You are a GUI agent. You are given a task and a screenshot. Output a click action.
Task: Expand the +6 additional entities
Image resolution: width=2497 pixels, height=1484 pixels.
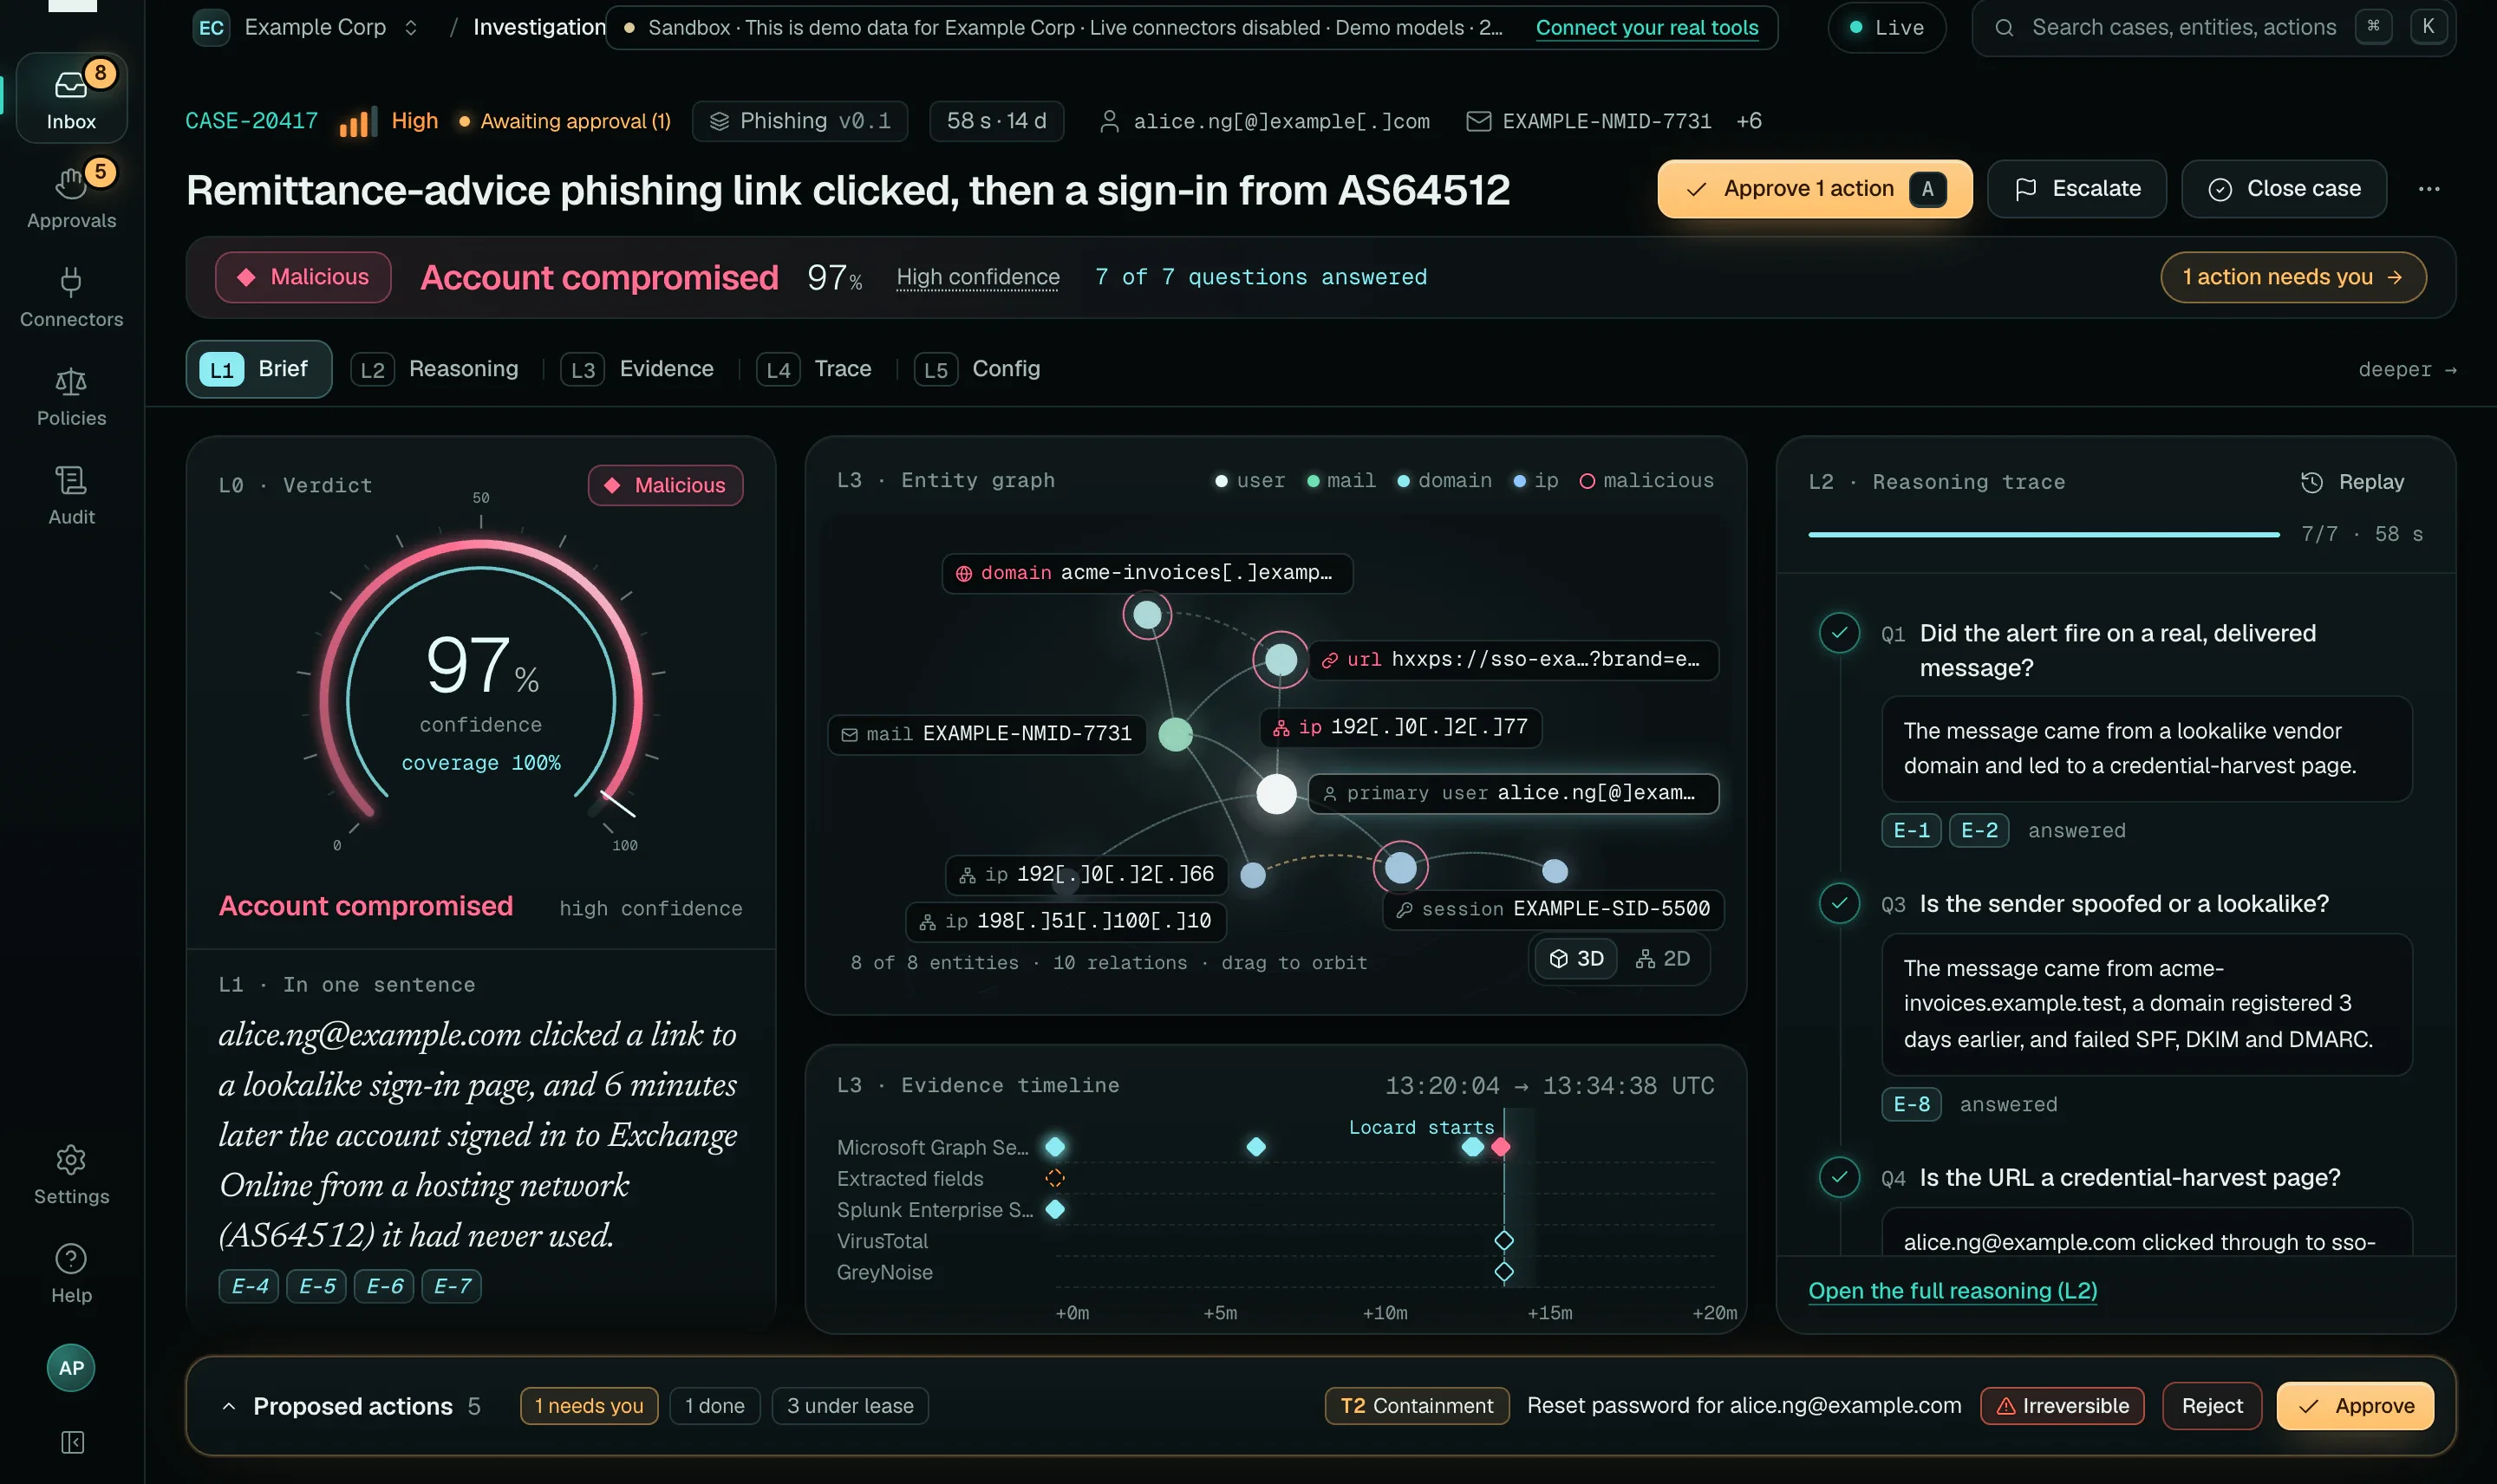(x=1748, y=121)
